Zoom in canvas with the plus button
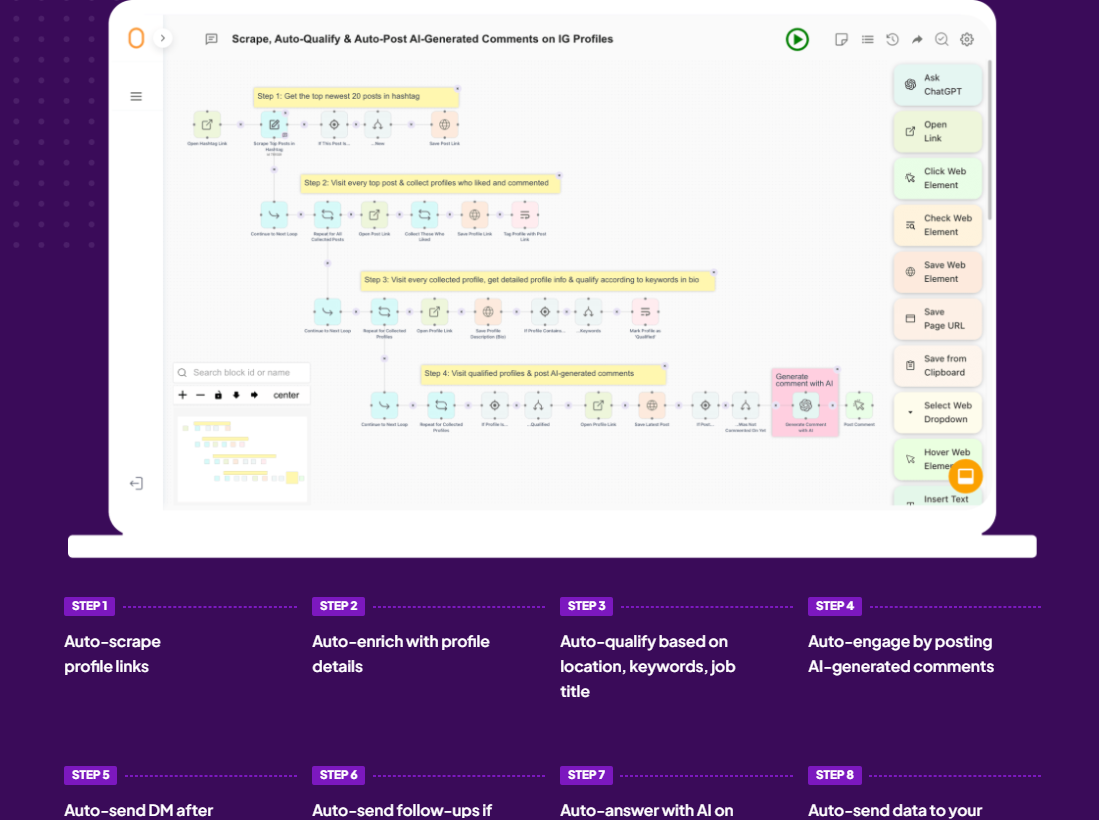Viewport: 1099px width, 820px height. [182, 395]
